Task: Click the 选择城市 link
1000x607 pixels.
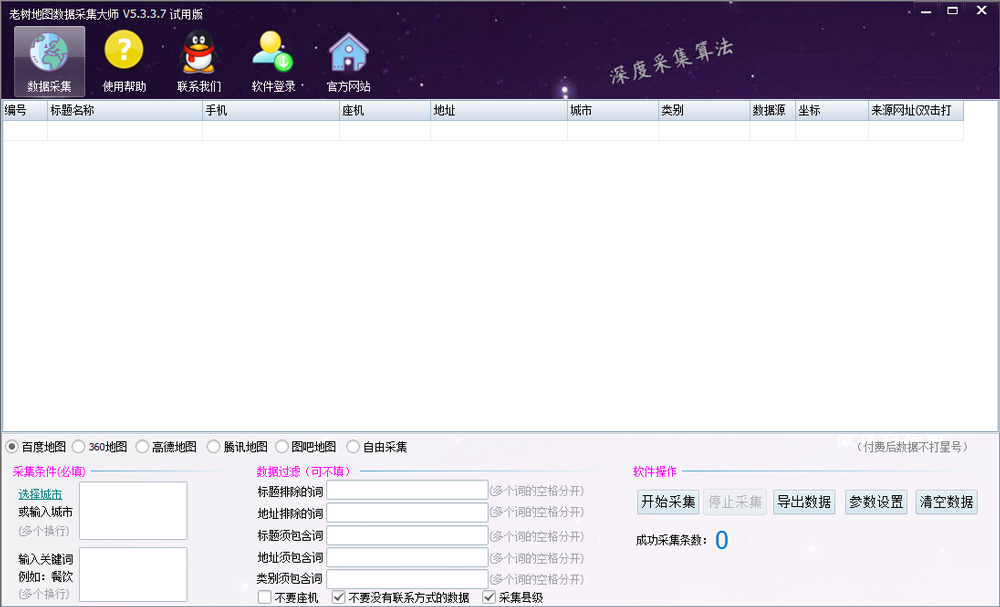Action: (40, 494)
